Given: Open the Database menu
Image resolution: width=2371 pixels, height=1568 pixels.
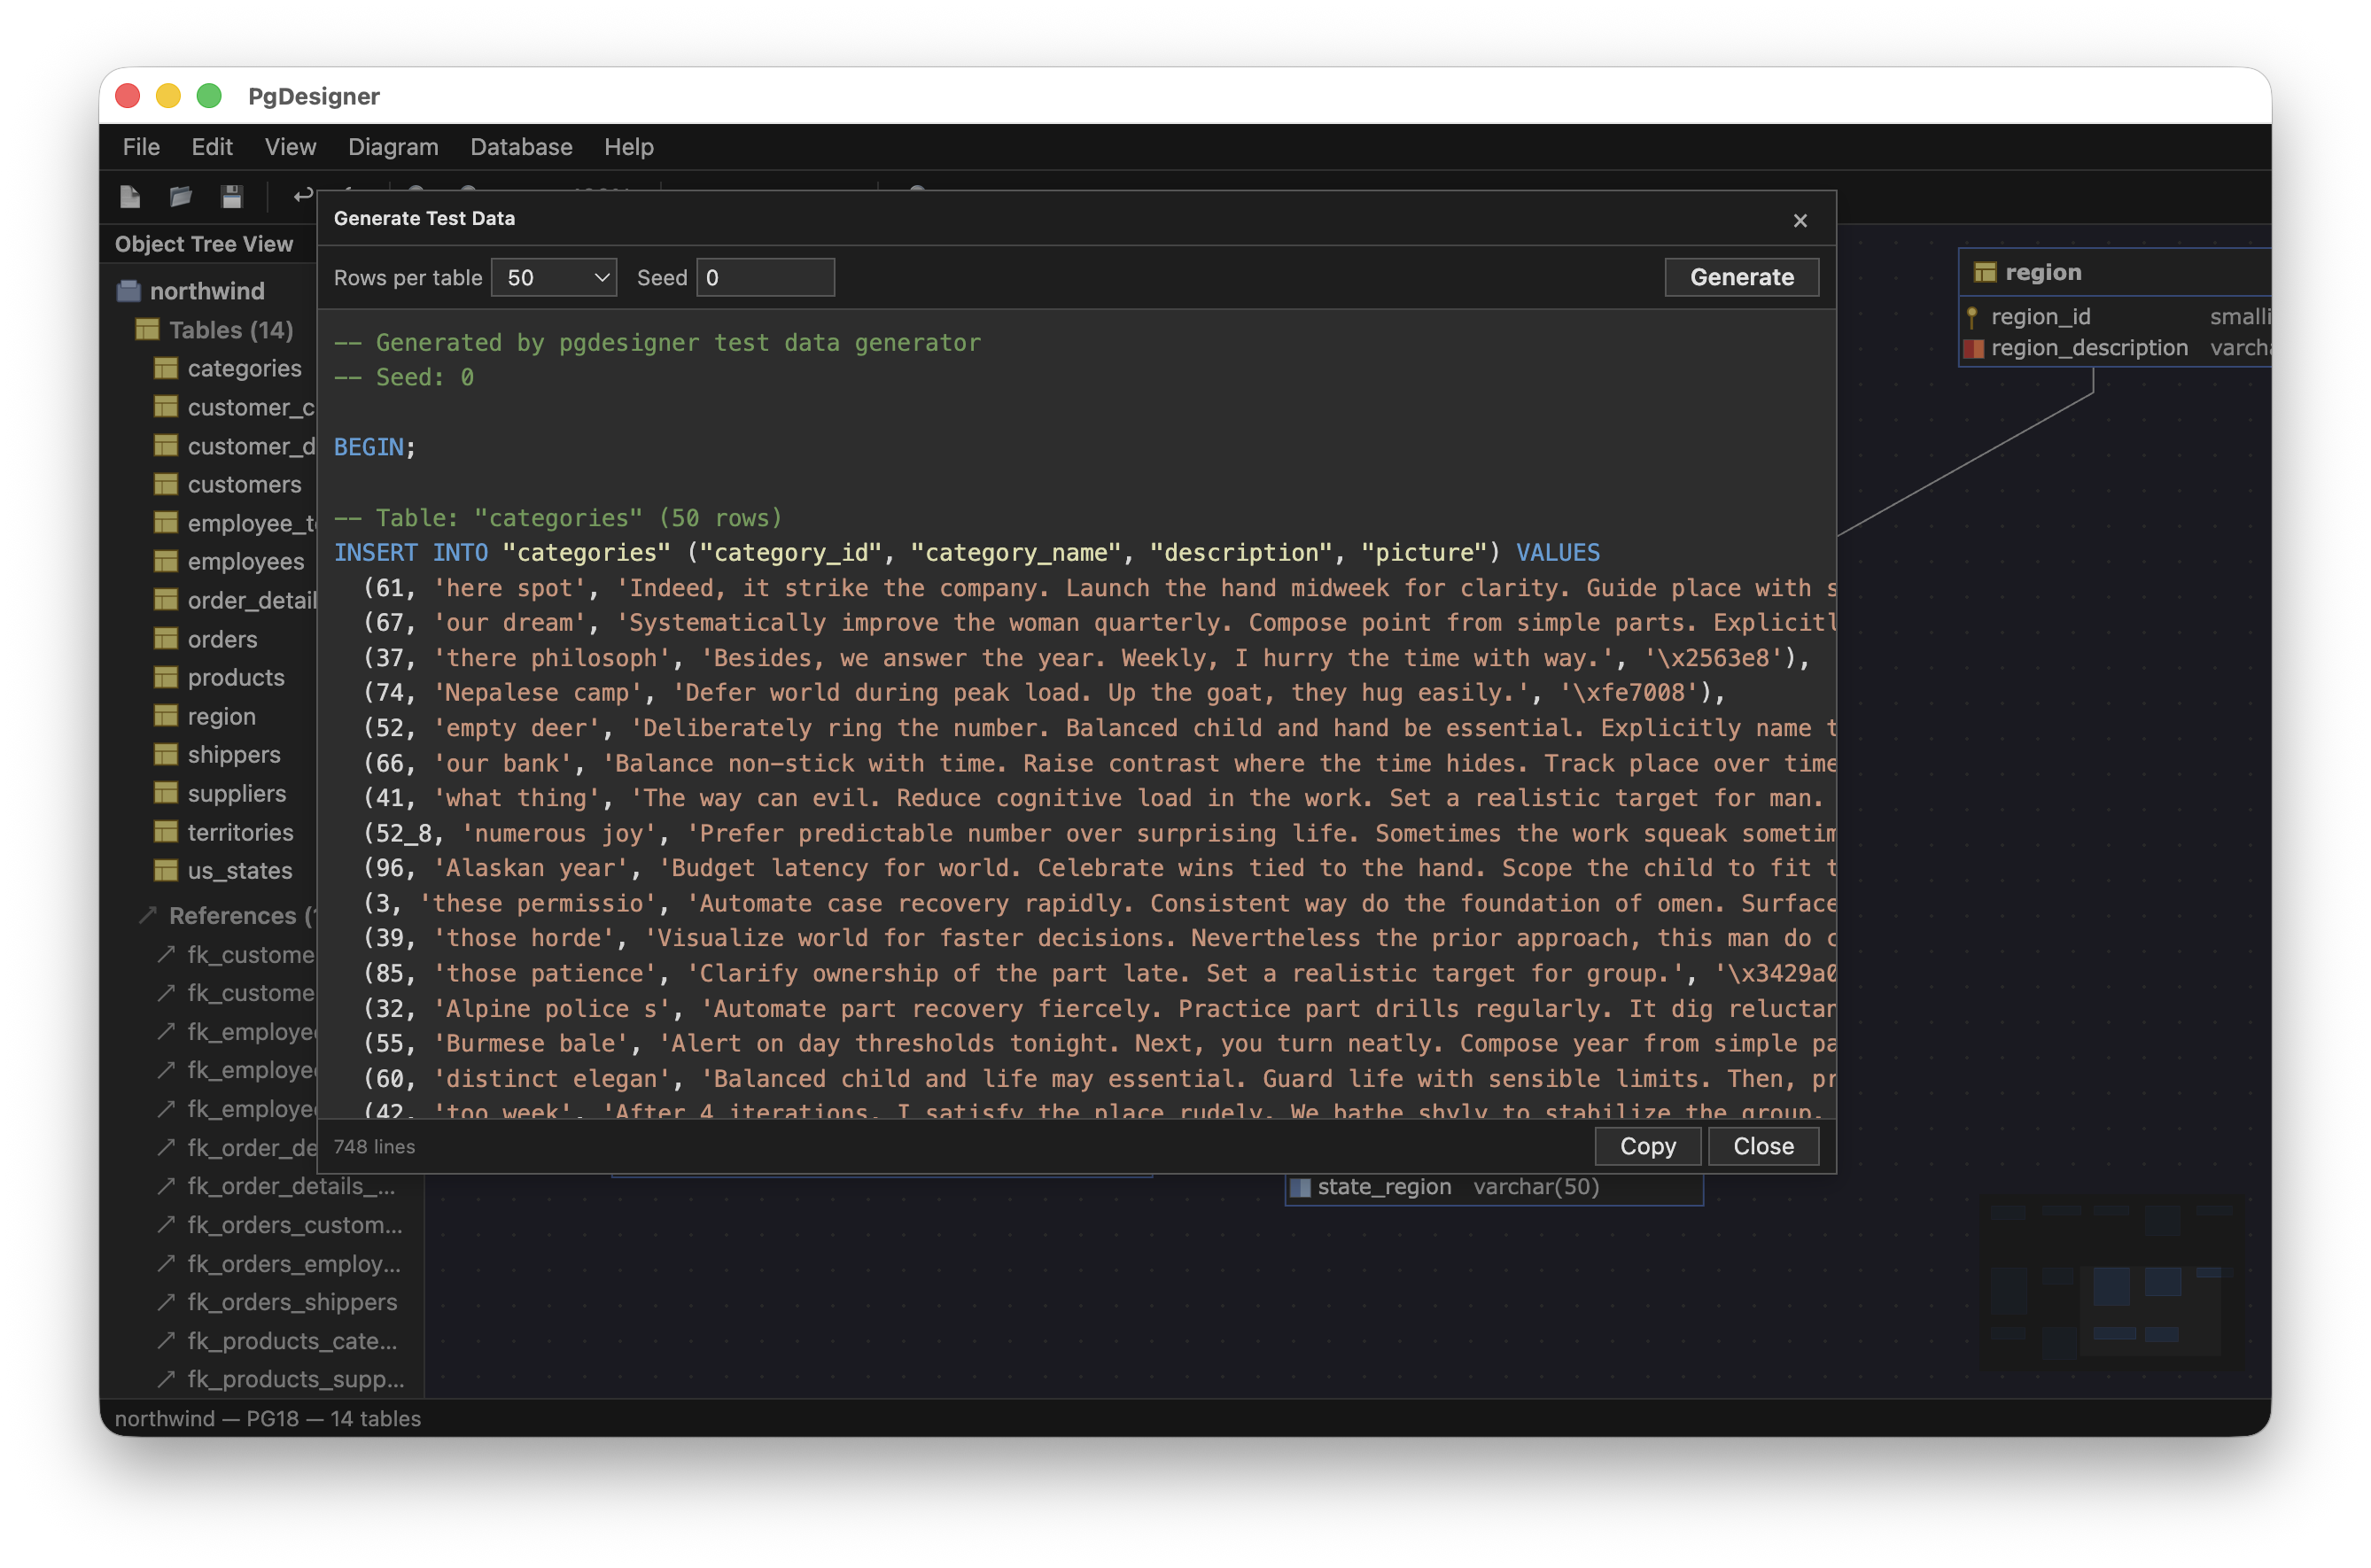Looking at the screenshot, I should (521, 147).
